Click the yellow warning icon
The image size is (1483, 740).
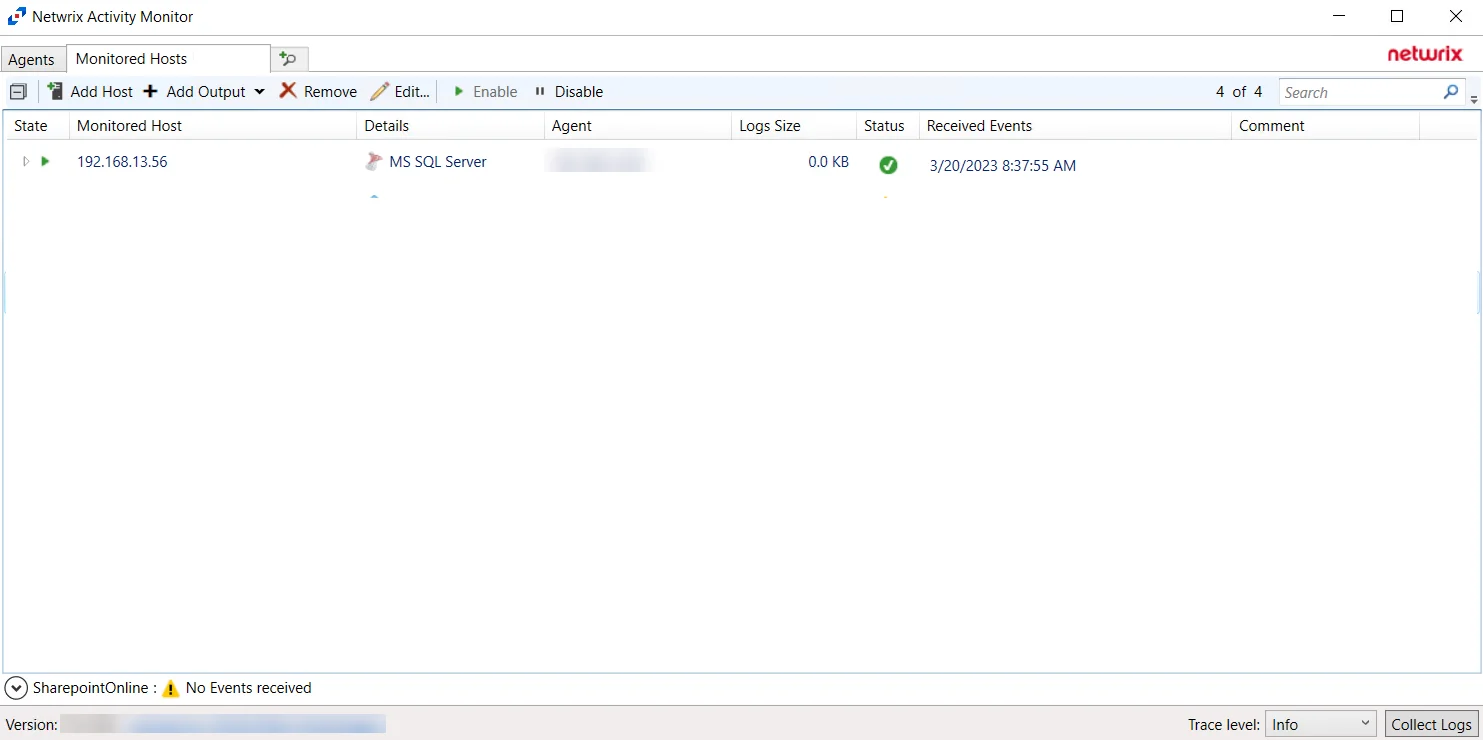171,688
